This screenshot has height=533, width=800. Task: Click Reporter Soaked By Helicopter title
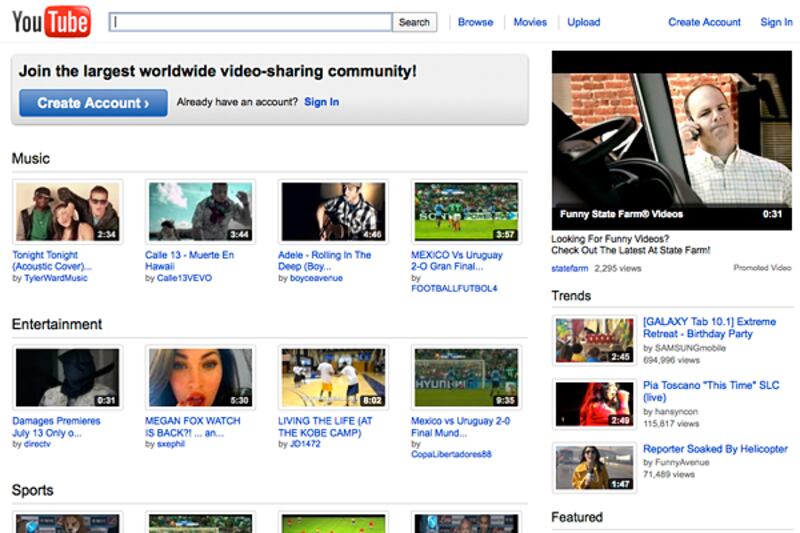(x=715, y=449)
